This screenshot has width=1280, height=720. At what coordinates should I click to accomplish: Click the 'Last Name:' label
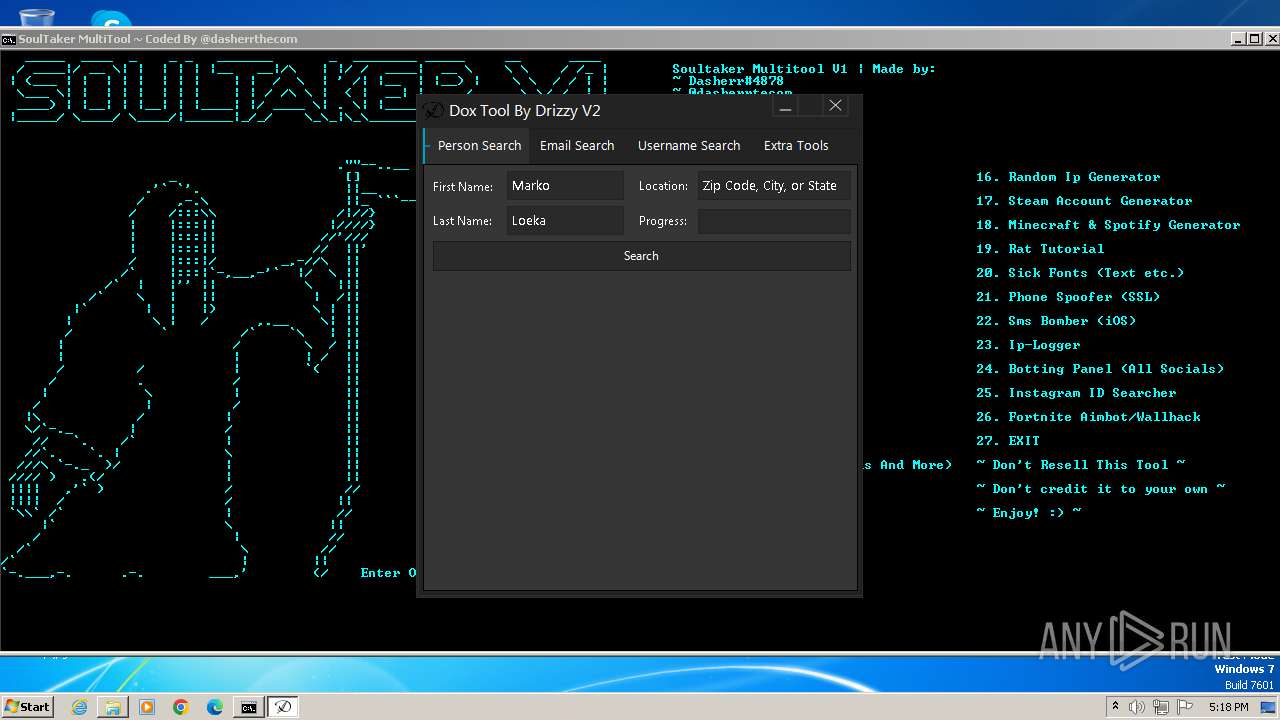pyautogui.click(x=462, y=221)
